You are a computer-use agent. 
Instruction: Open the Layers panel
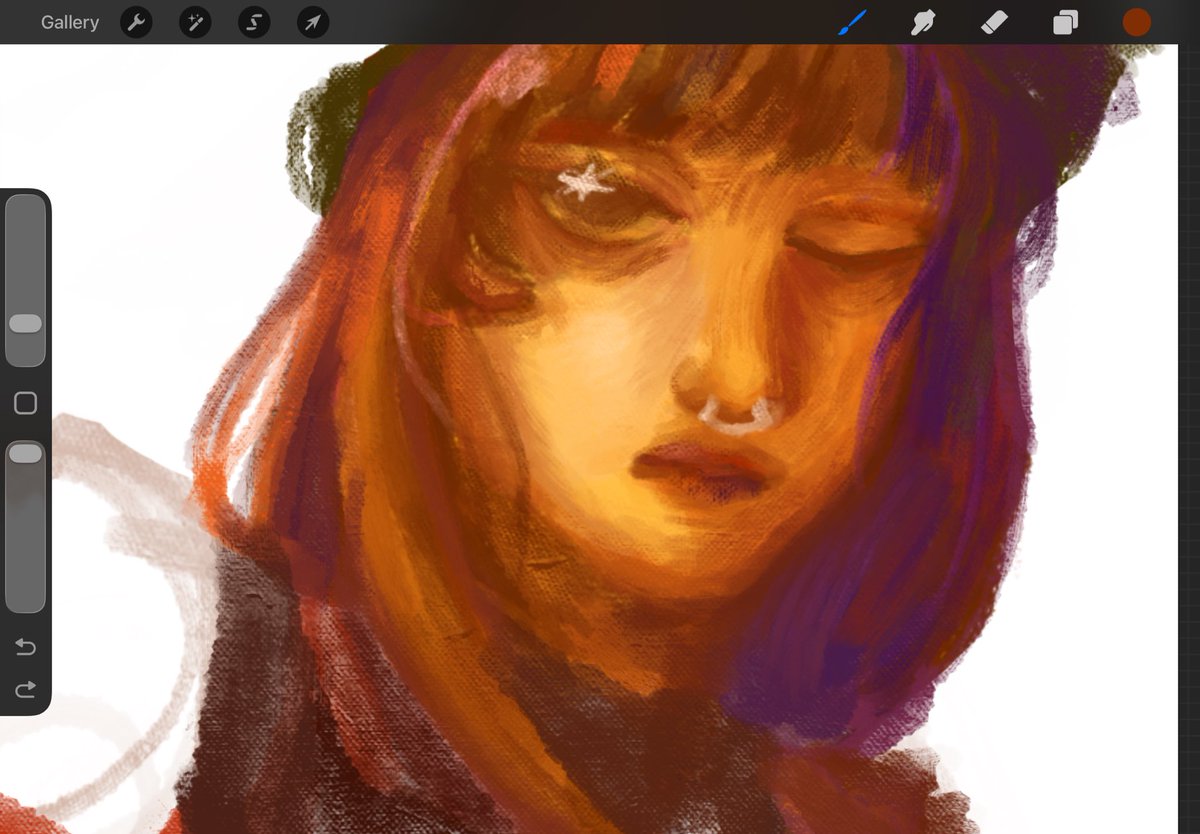(x=1066, y=22)
